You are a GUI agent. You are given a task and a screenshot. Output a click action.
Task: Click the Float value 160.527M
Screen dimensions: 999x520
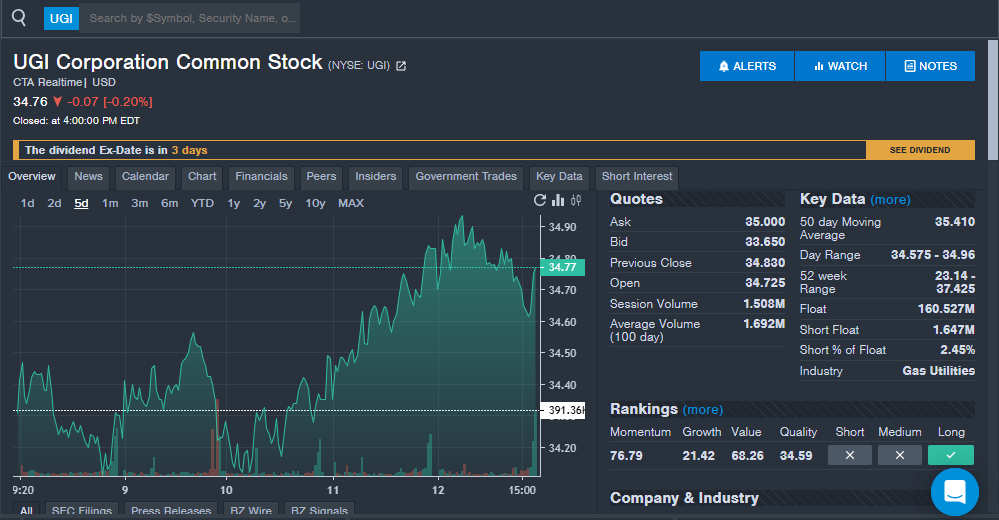point(945,308)
